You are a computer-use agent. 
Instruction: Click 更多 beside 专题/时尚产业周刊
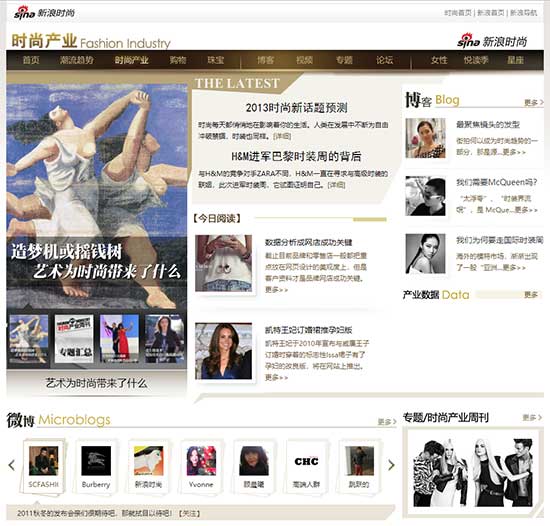[x=532, y=417]
